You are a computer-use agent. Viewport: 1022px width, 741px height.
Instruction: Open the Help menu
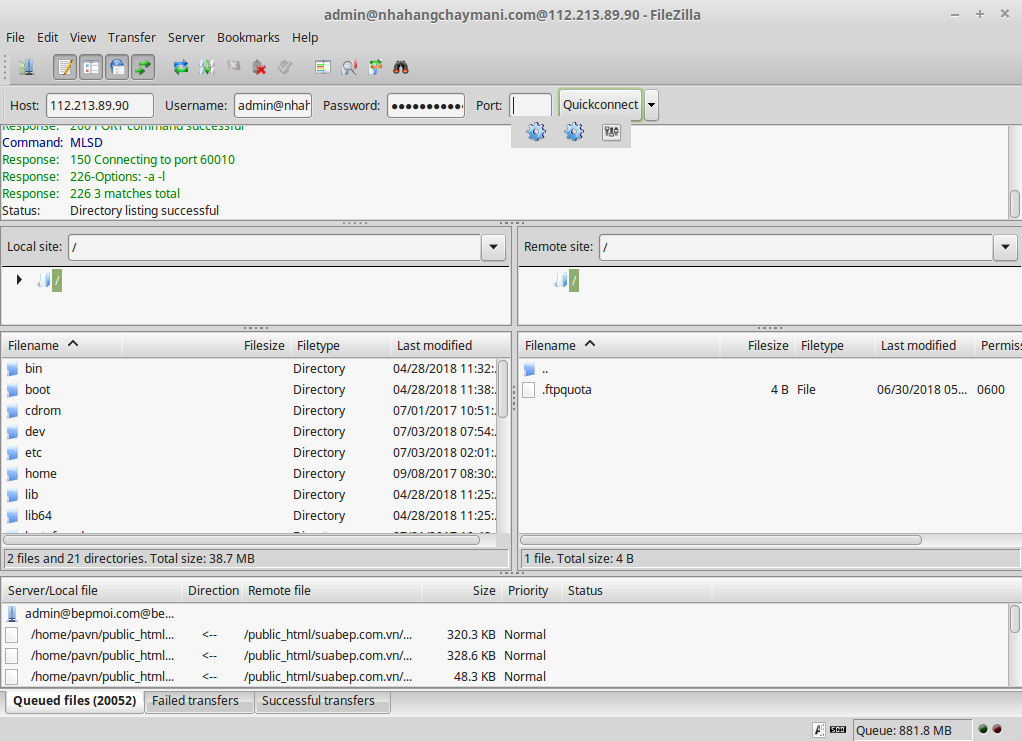click(305, 38)
